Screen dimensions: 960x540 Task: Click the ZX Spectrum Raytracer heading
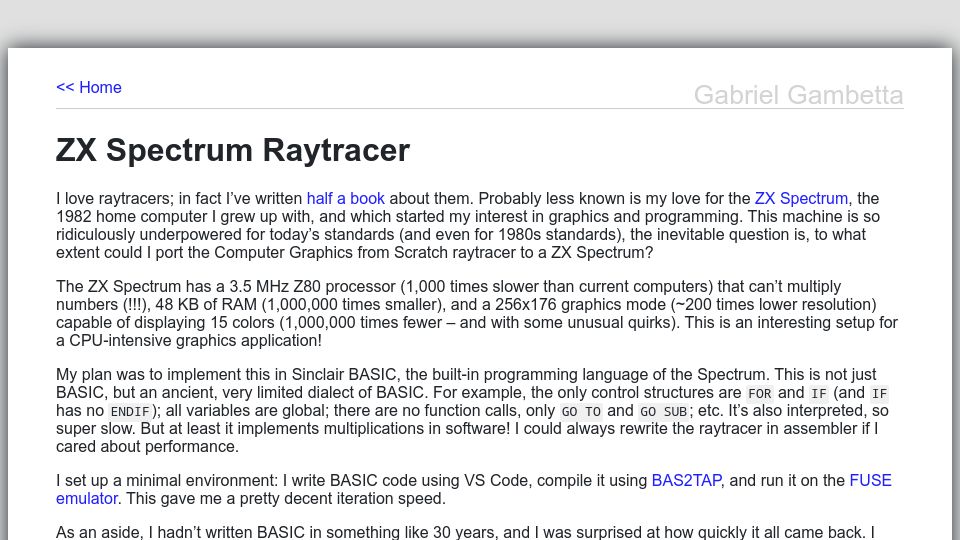tap(233, 150)
